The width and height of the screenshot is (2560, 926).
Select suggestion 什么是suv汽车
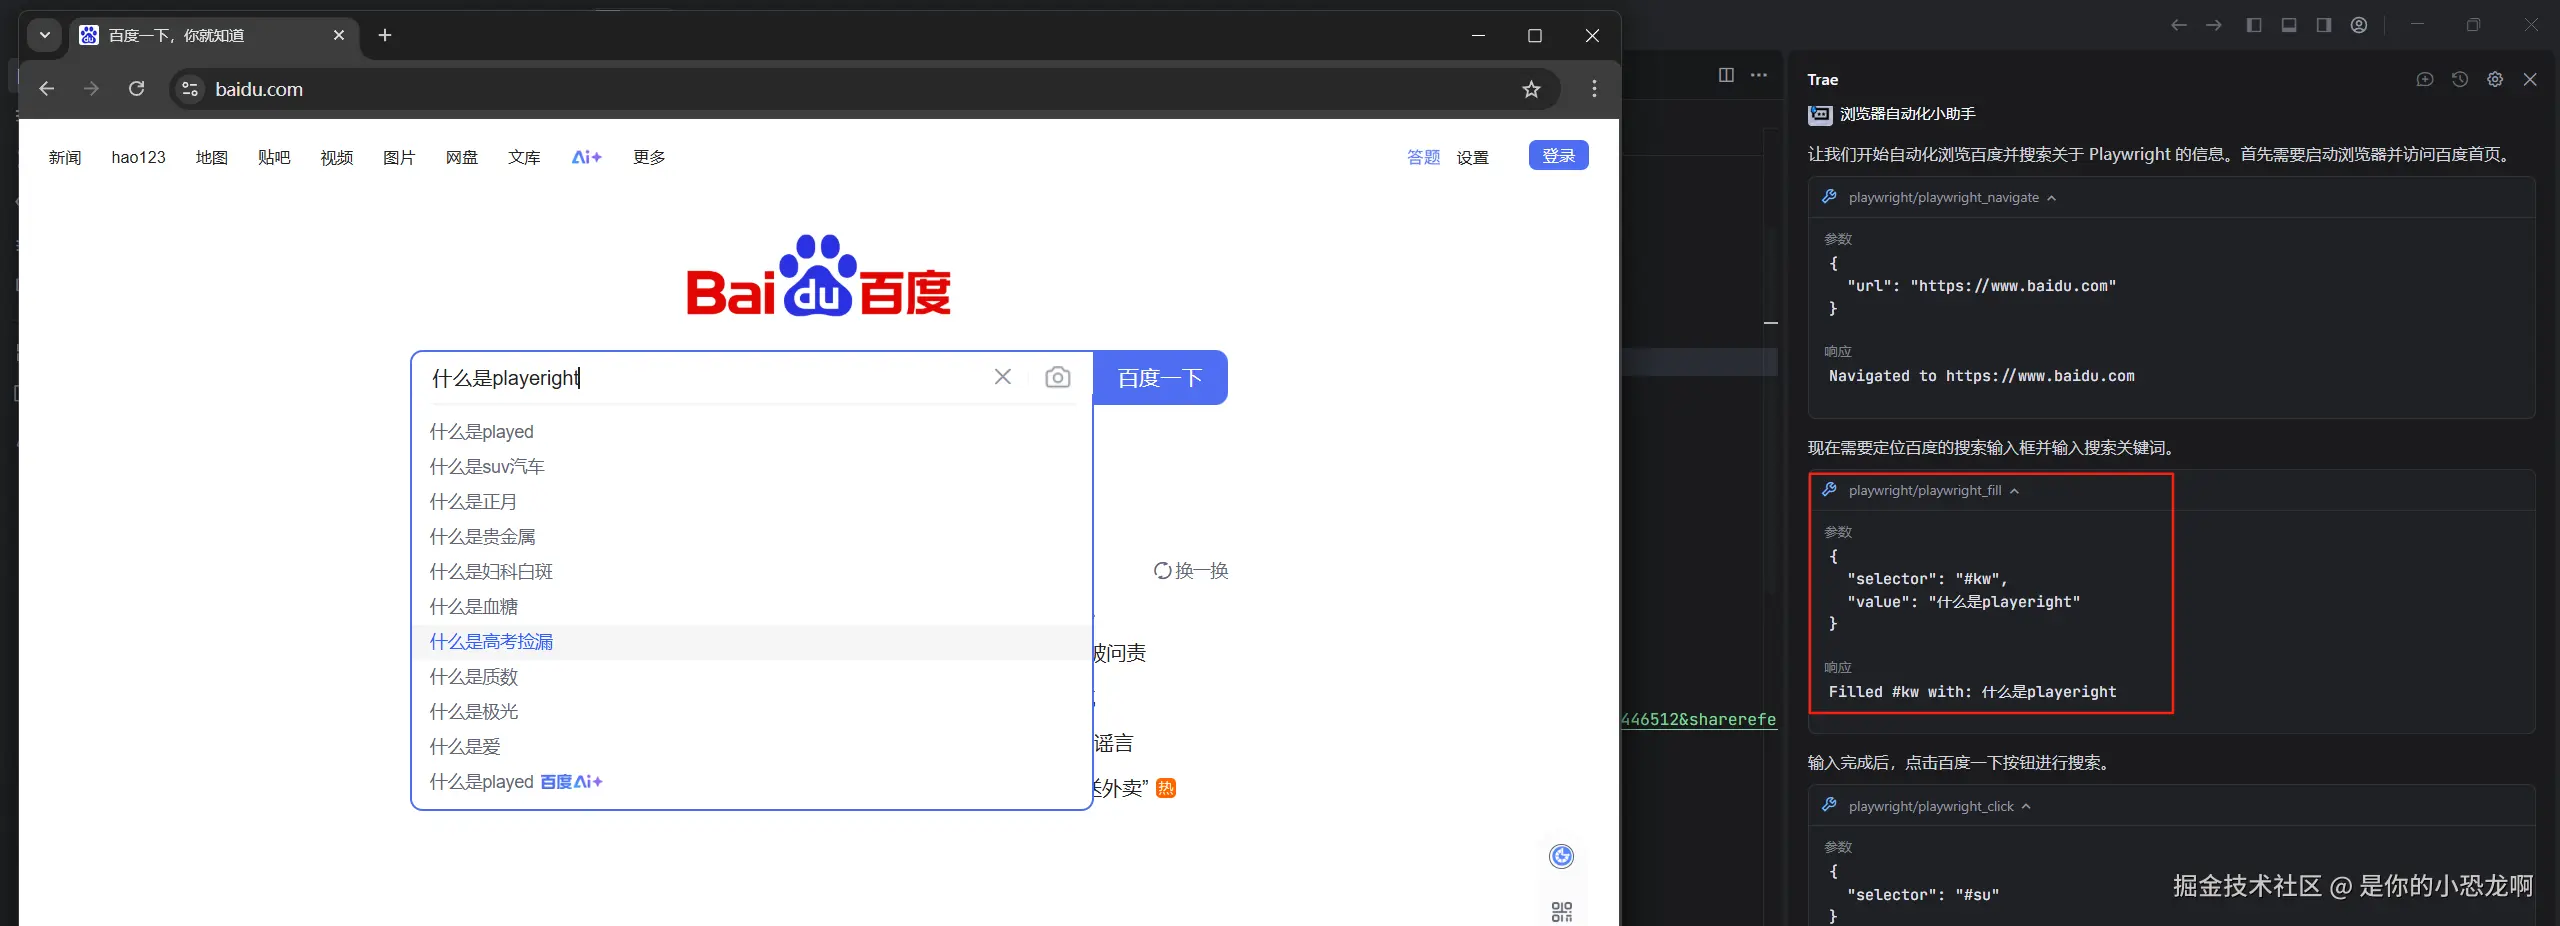[751, 467]
